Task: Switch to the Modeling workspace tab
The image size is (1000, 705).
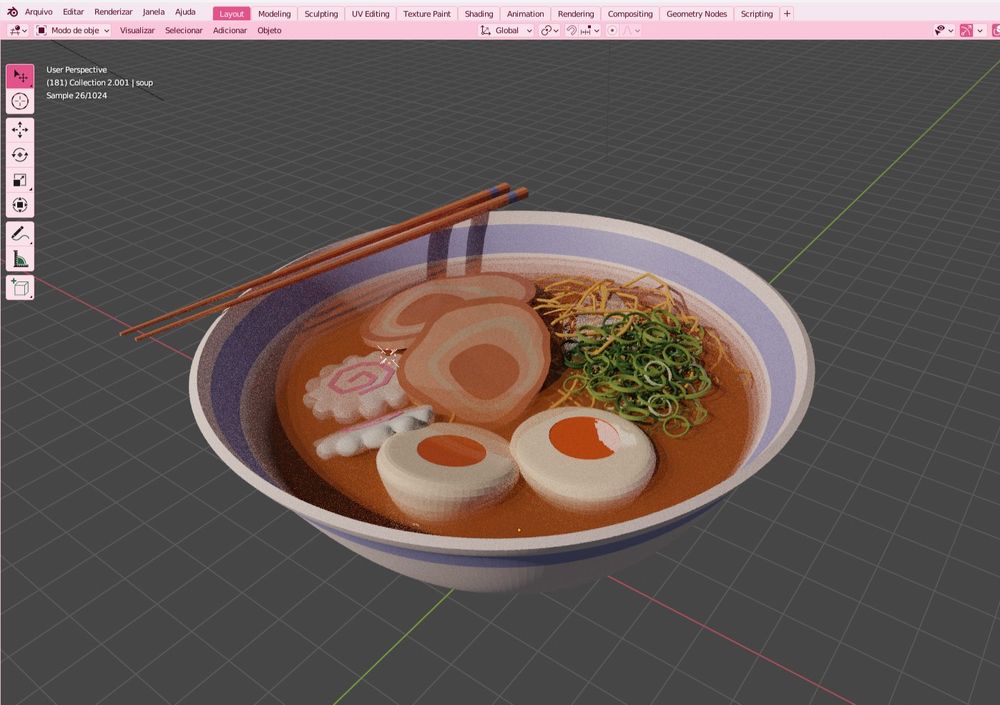Action: [274, 13]
